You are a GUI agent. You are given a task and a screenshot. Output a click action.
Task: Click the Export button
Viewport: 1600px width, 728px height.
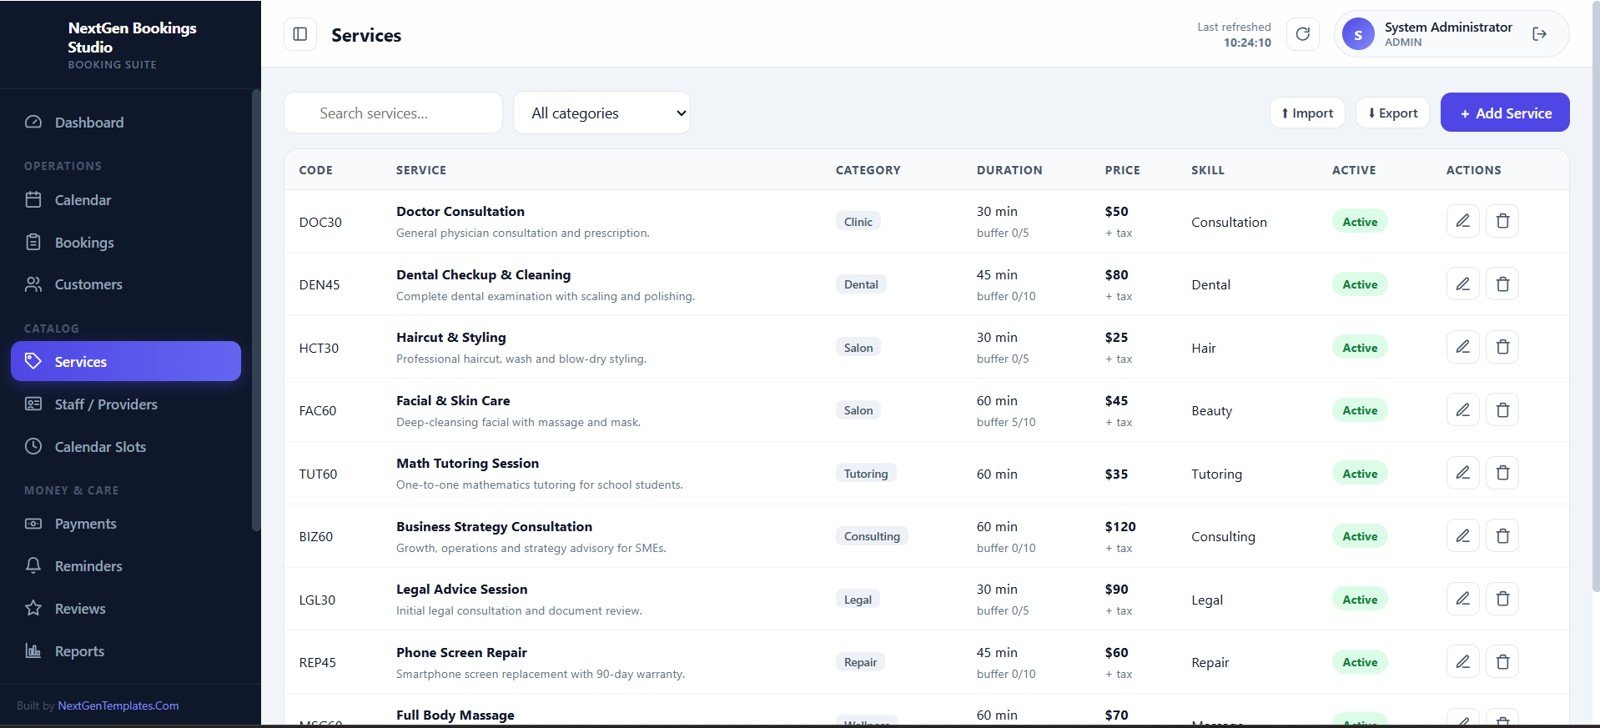[1393, 113]
